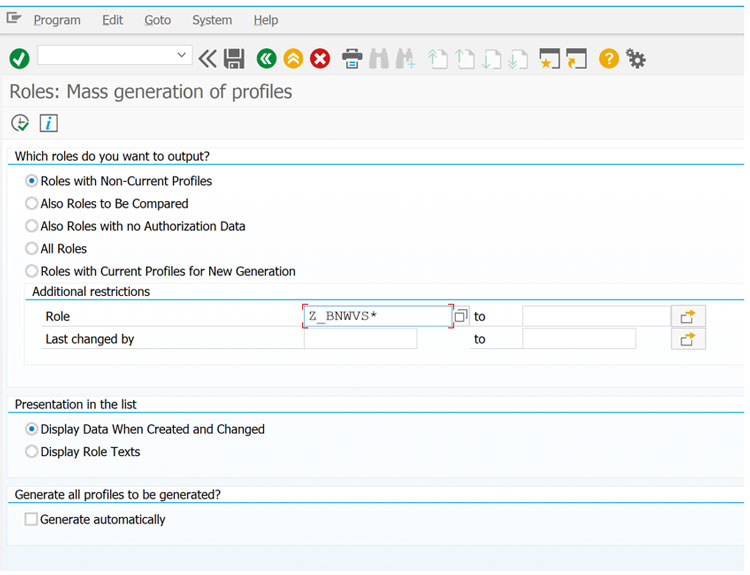The width and height of the screenshot is (750, 575).
Task: Click the Print icon in toolbar
Action: (352, 59)
